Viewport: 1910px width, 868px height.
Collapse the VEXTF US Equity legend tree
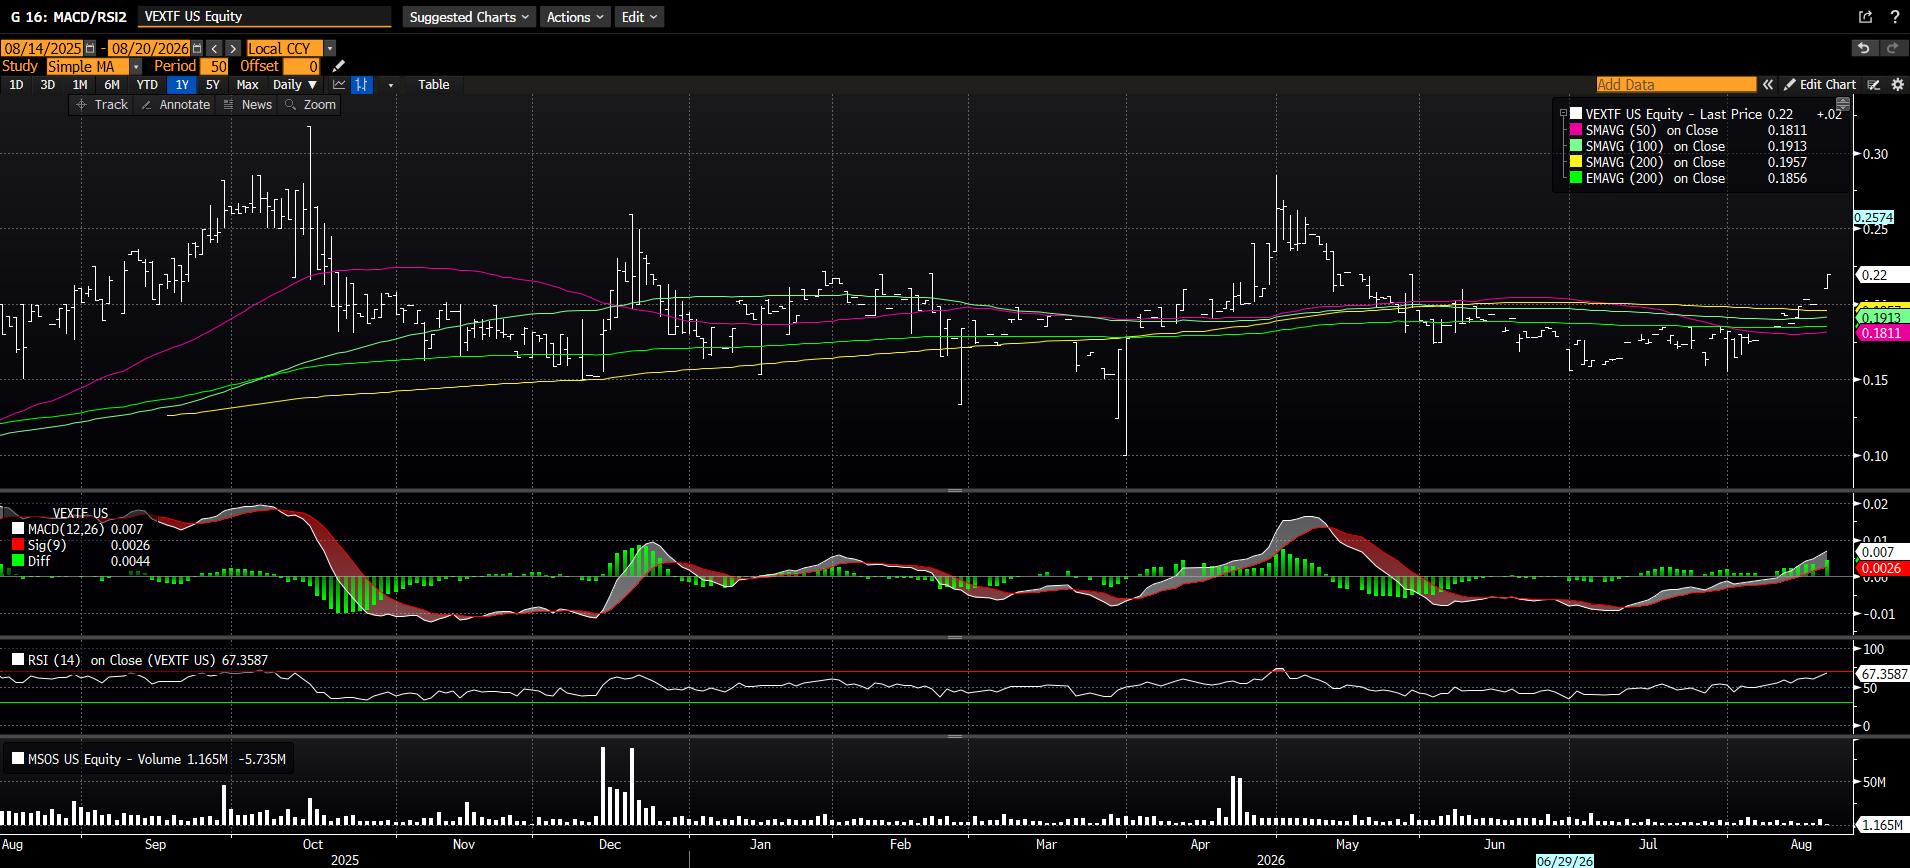point(1563,114)
